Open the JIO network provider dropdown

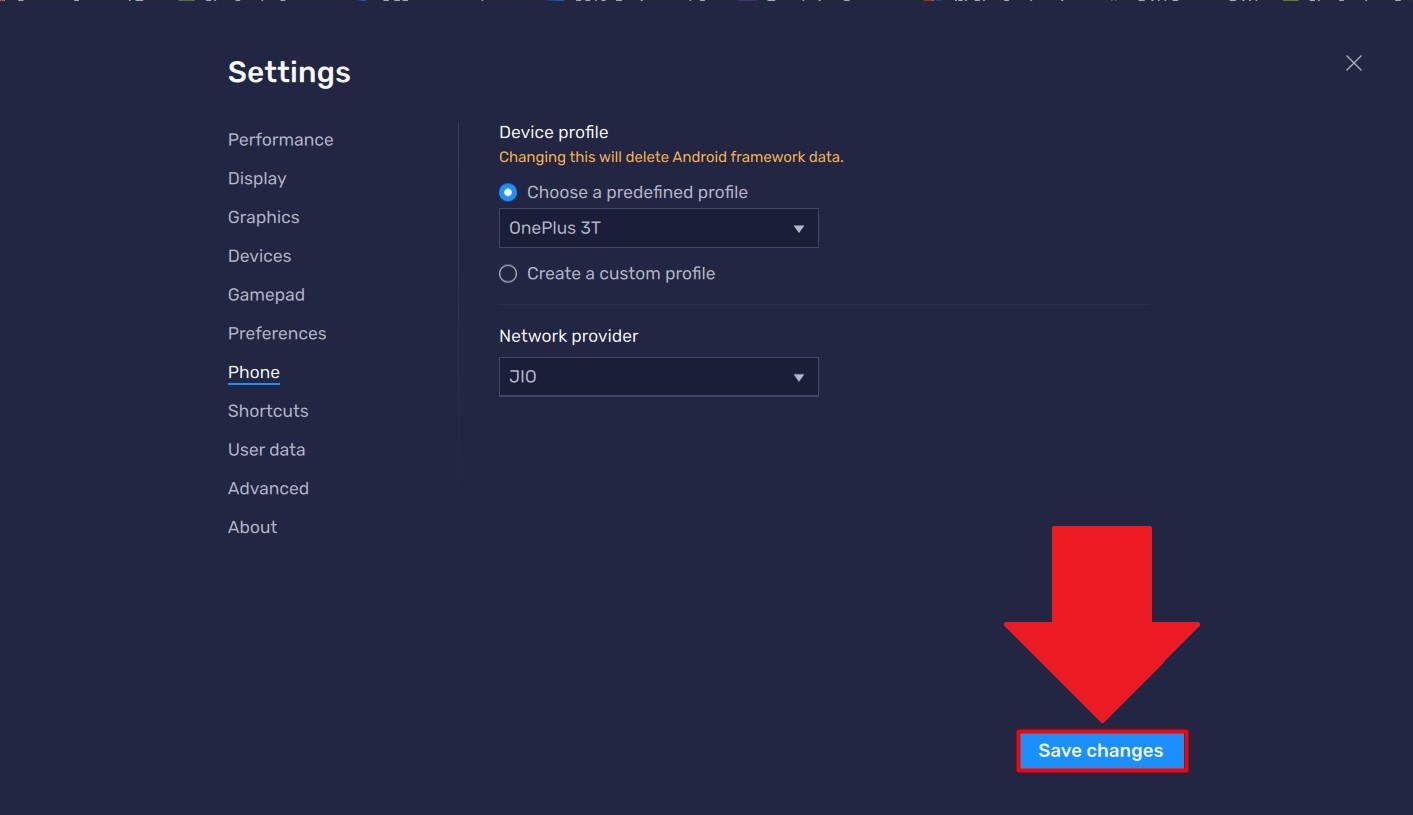[x=658, y=377]
